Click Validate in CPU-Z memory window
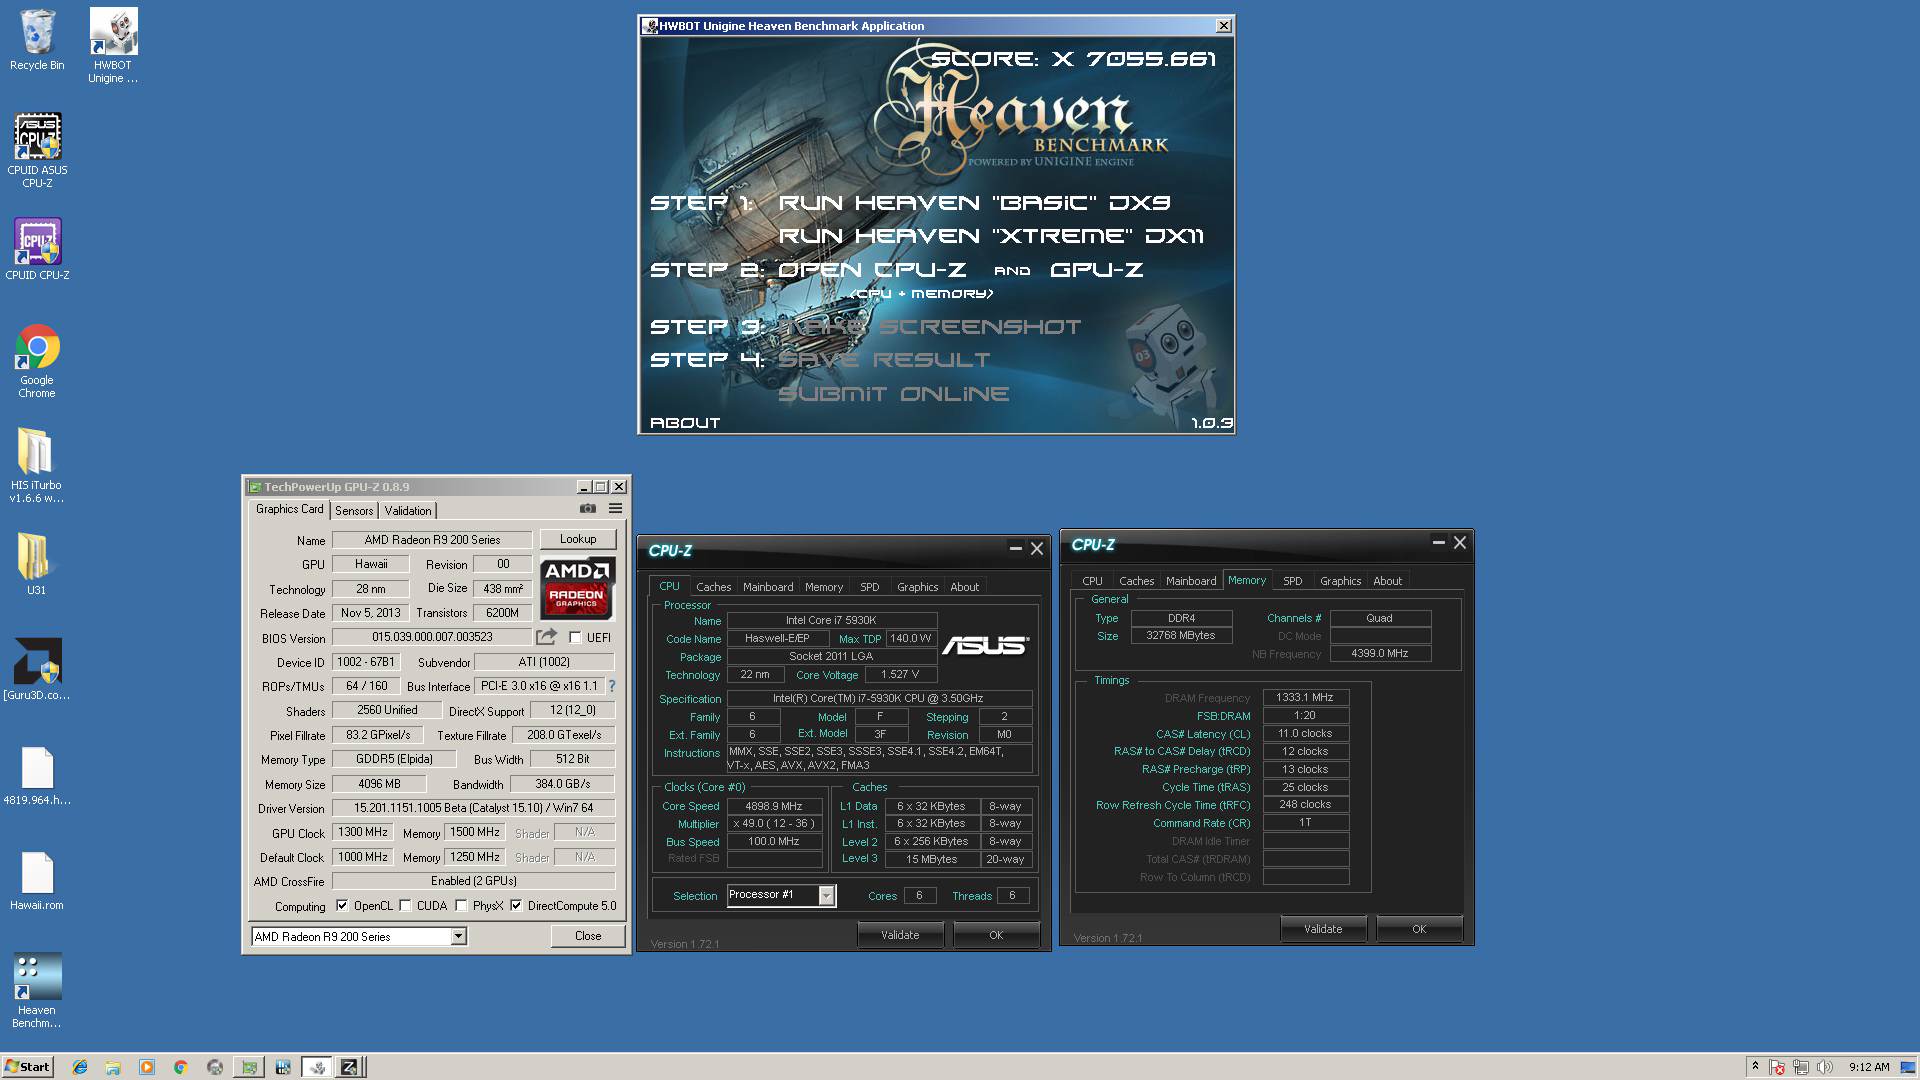1920x1080 pixels. tap(1323, 929)
